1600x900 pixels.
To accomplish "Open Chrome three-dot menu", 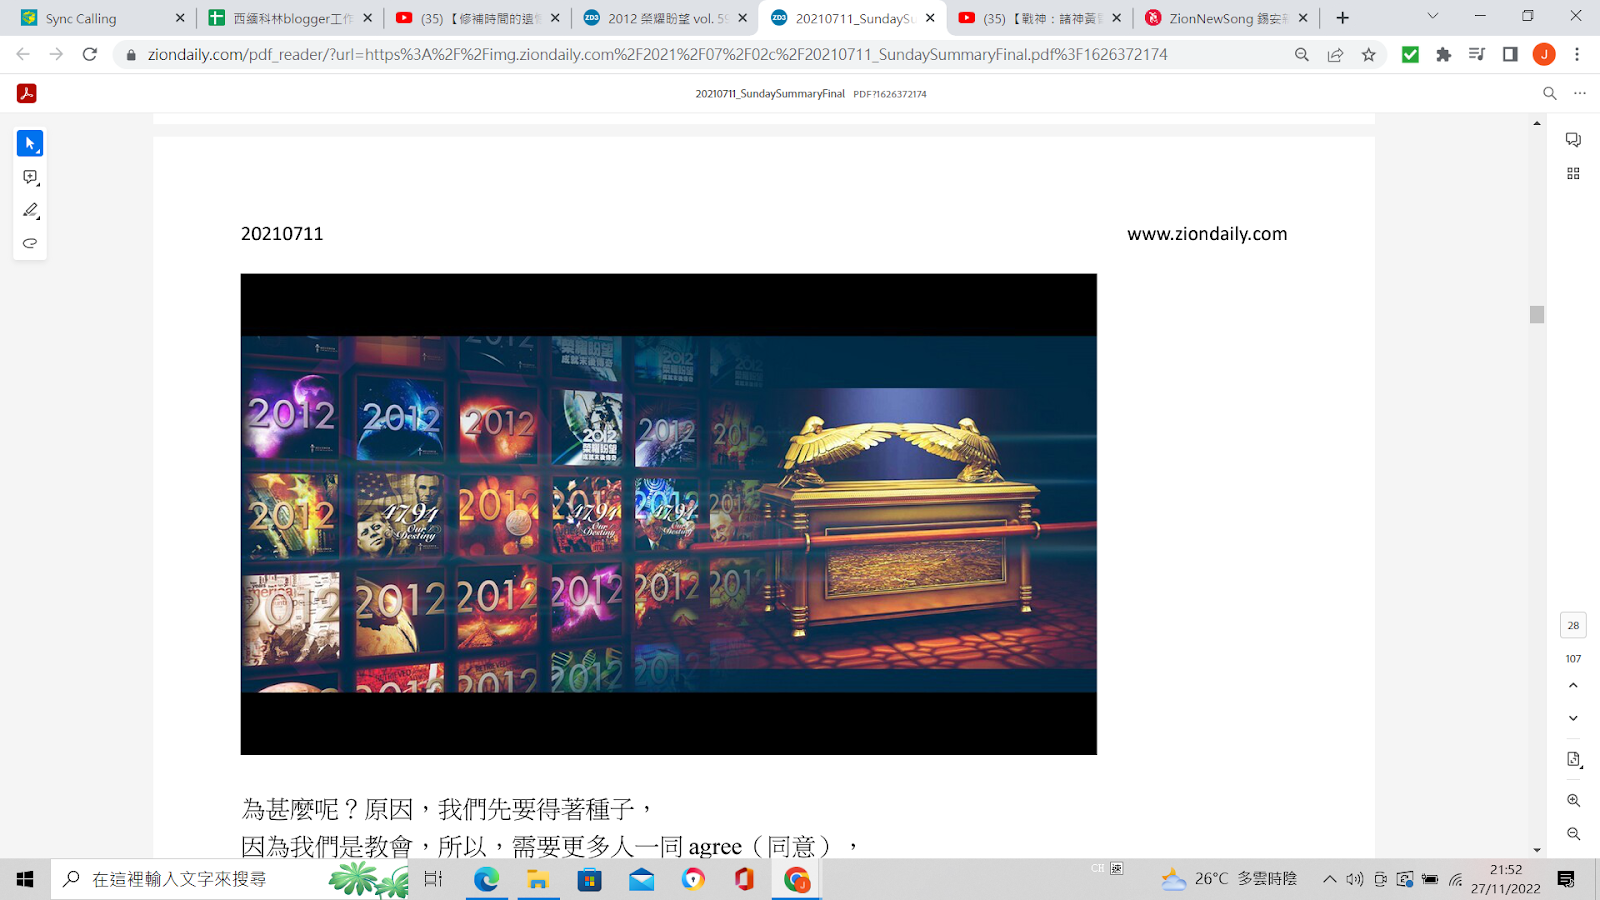I will coord(1577,54).
